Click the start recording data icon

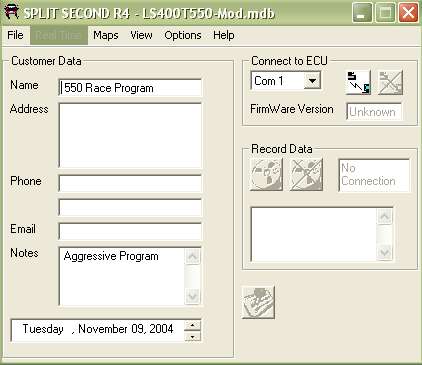(266, 174)
